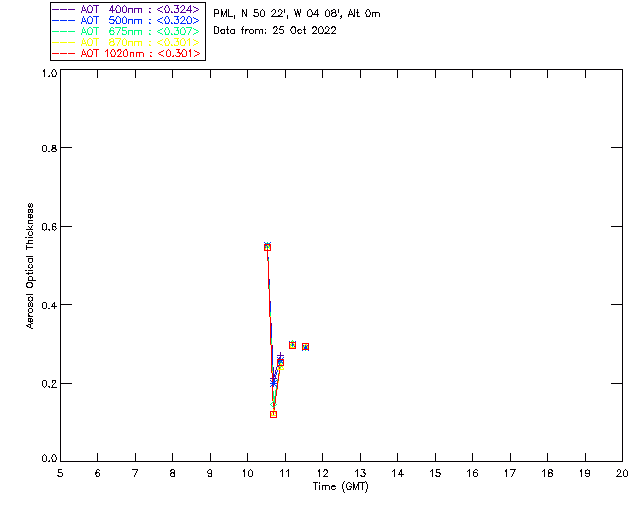Click the AOT 500nm legend entry

[x=126, y=20]
